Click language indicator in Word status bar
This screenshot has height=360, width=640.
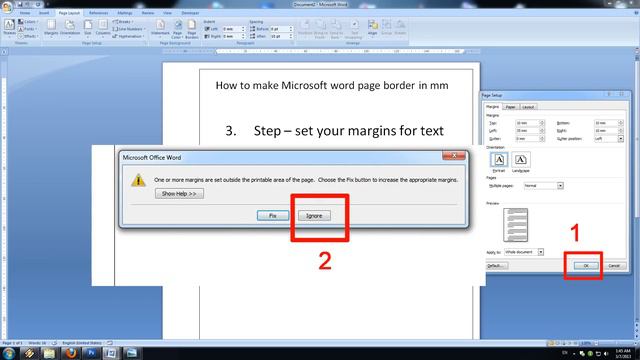click(82, 343)
